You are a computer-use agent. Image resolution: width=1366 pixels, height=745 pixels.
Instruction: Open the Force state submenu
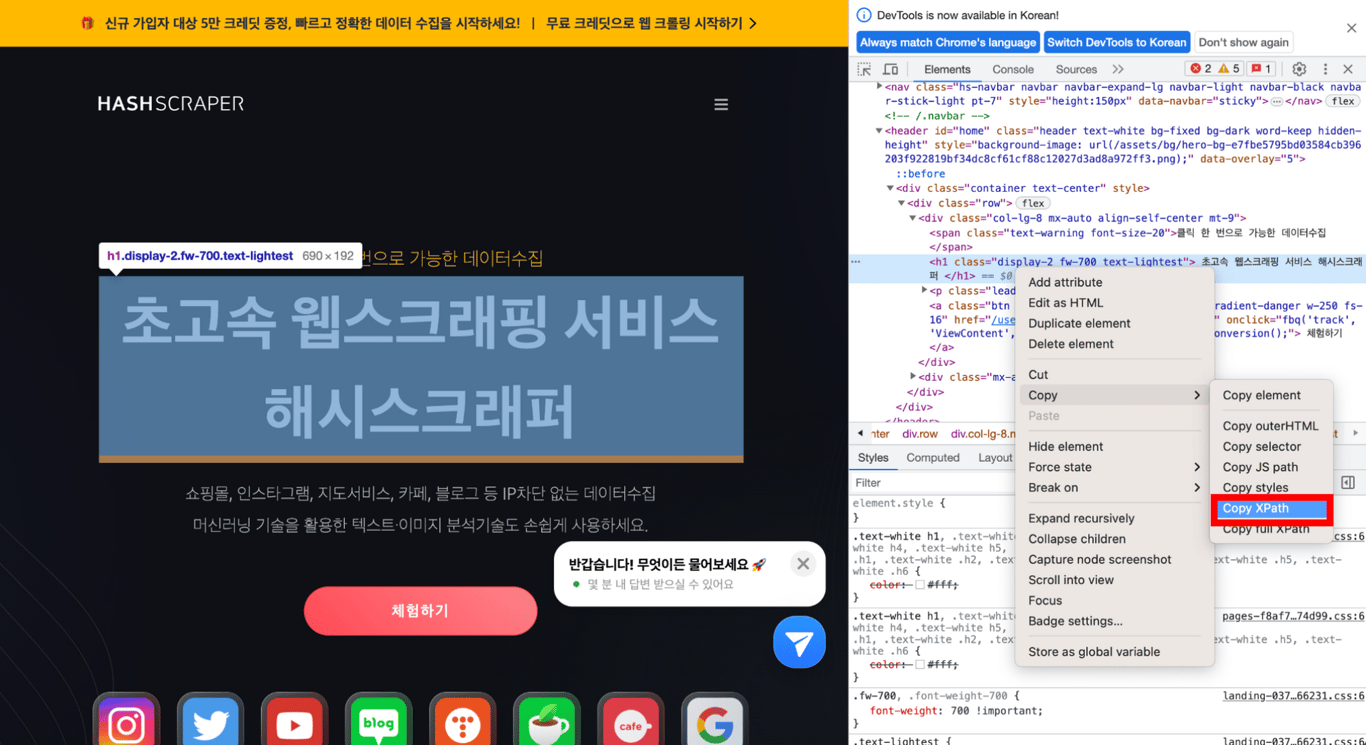click(x=1114, y=467)
